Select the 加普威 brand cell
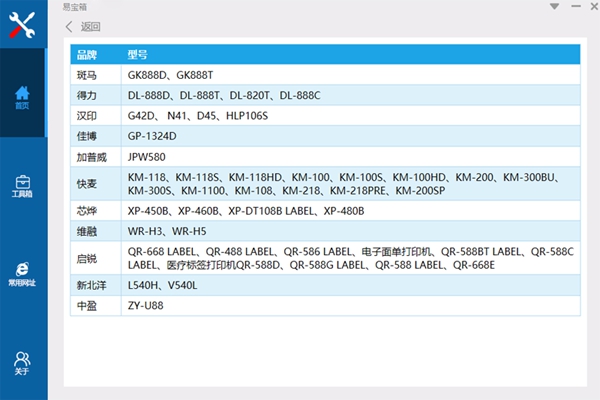This screenshot has width=600, height=400. coord(96,157)
